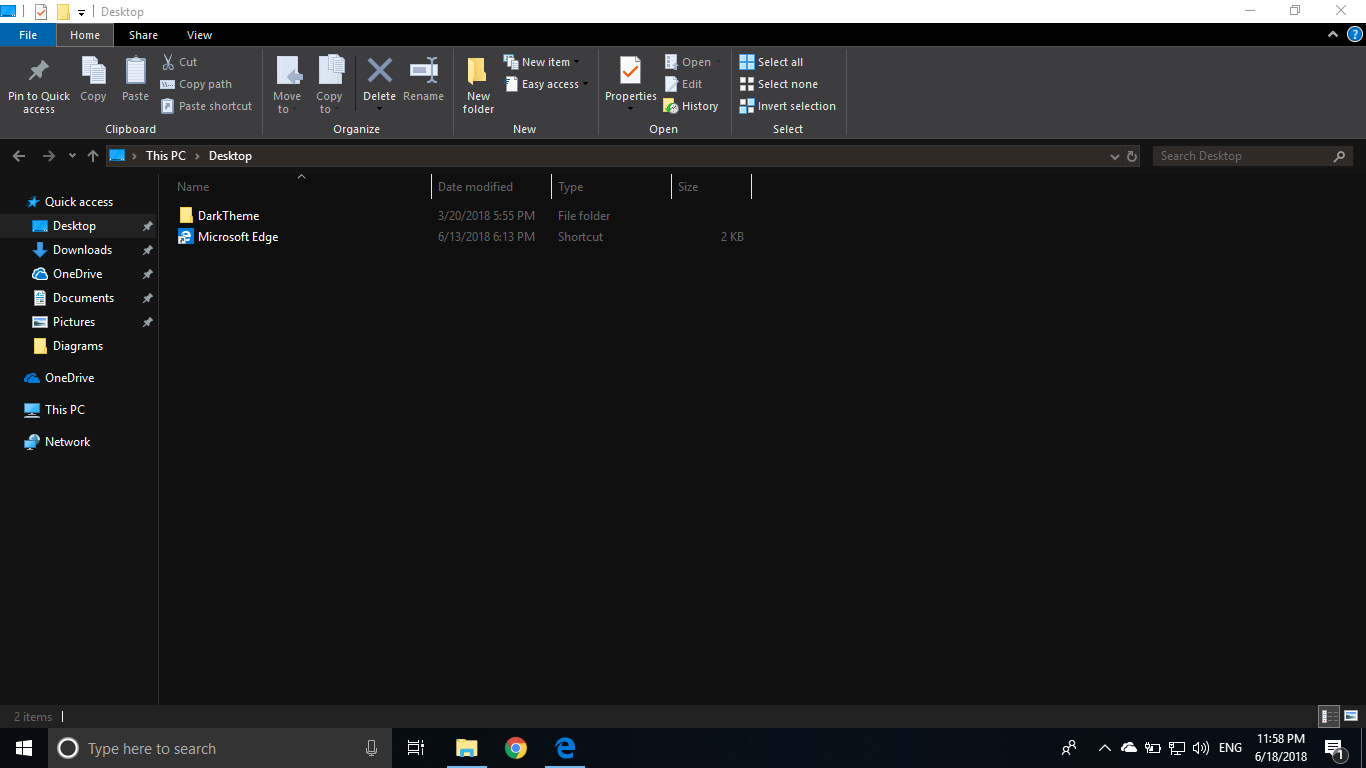Click Select none in the ribbon

click(778, 84)
